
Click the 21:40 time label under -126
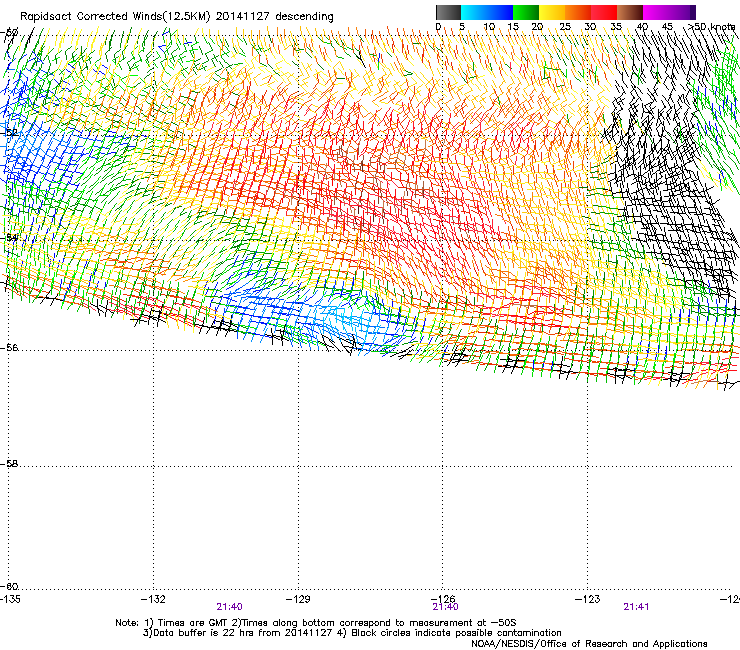click(446, 607)
